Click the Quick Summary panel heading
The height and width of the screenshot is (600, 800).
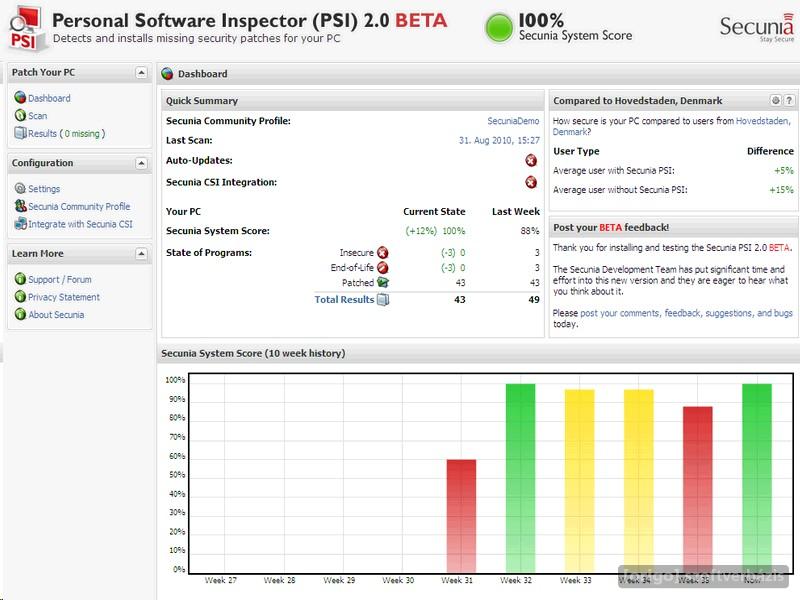202,101
